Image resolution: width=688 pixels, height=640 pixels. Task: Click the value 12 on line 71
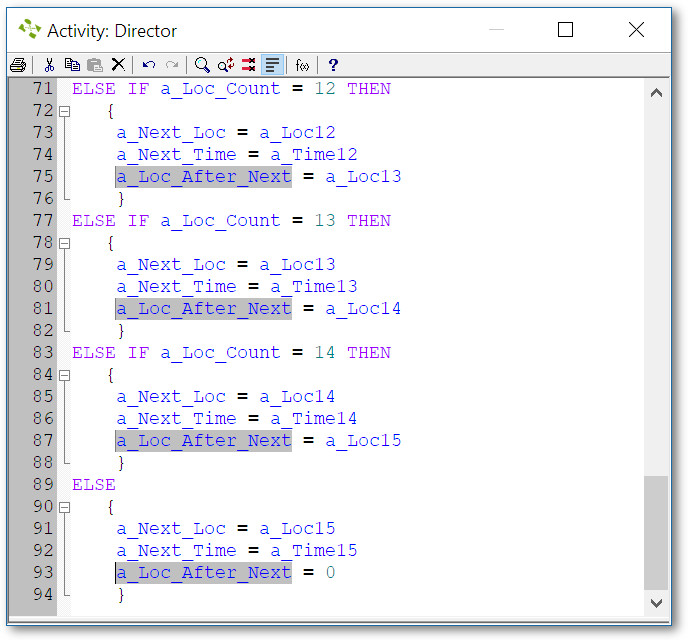(x=325, y=89)
